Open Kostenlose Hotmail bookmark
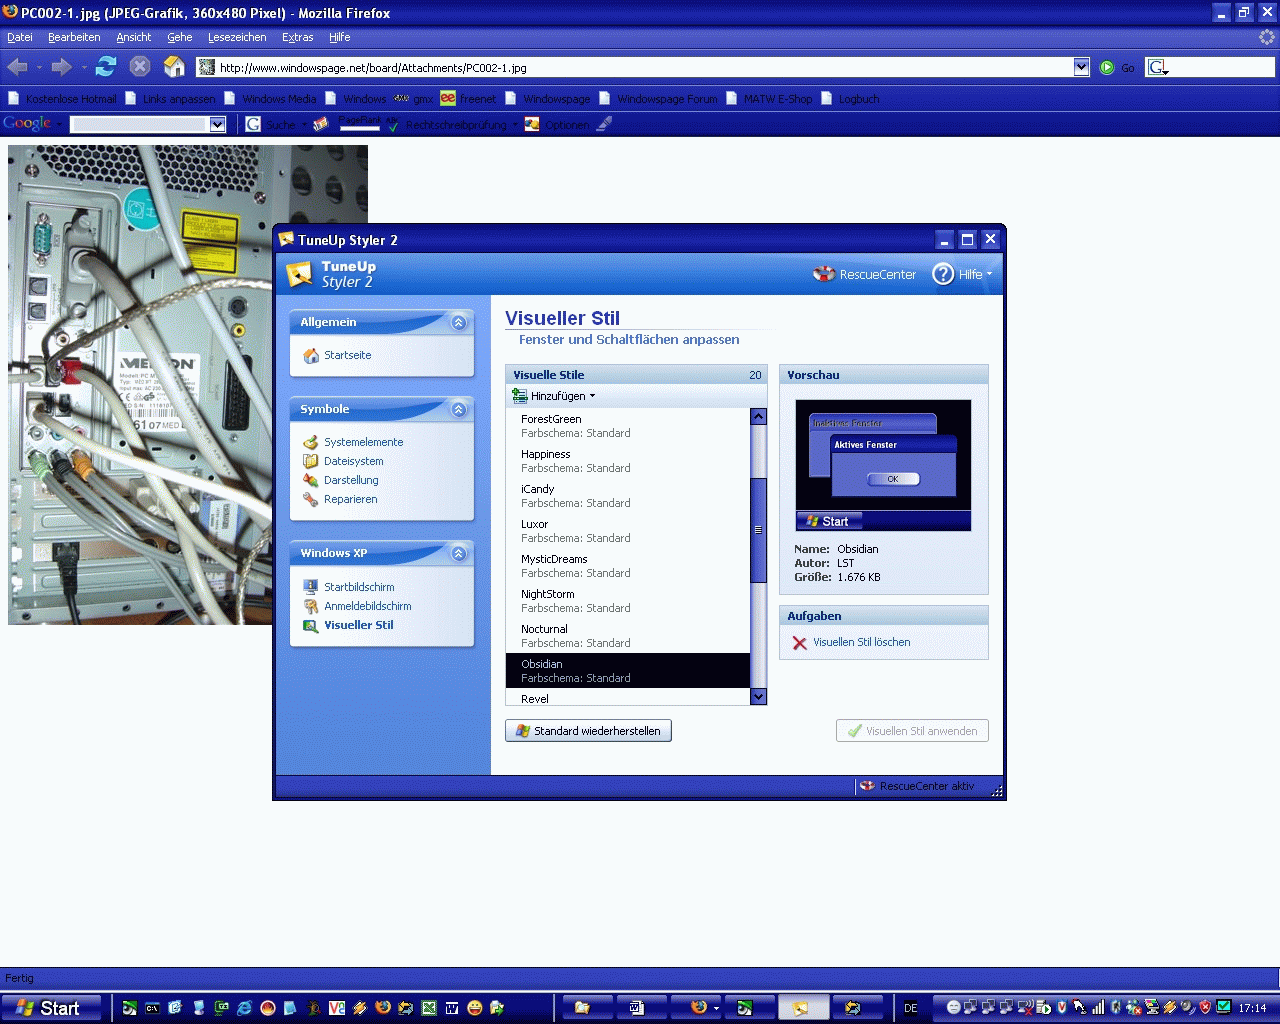This screenshot has width=1280, height=1024. pos(62,99)
